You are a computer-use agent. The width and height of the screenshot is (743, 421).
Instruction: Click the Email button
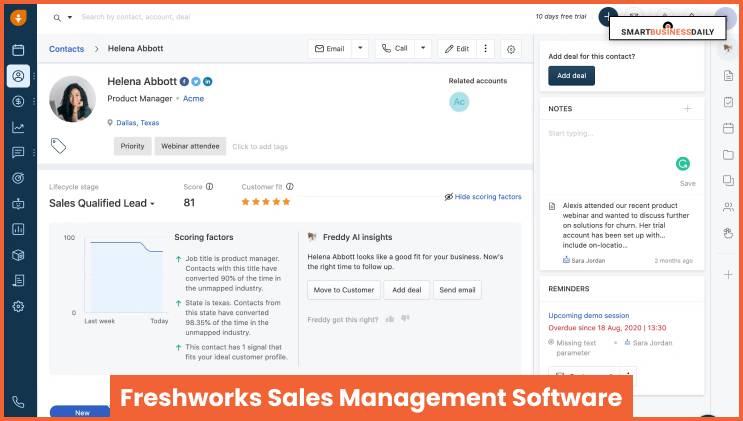pos(330,48)
